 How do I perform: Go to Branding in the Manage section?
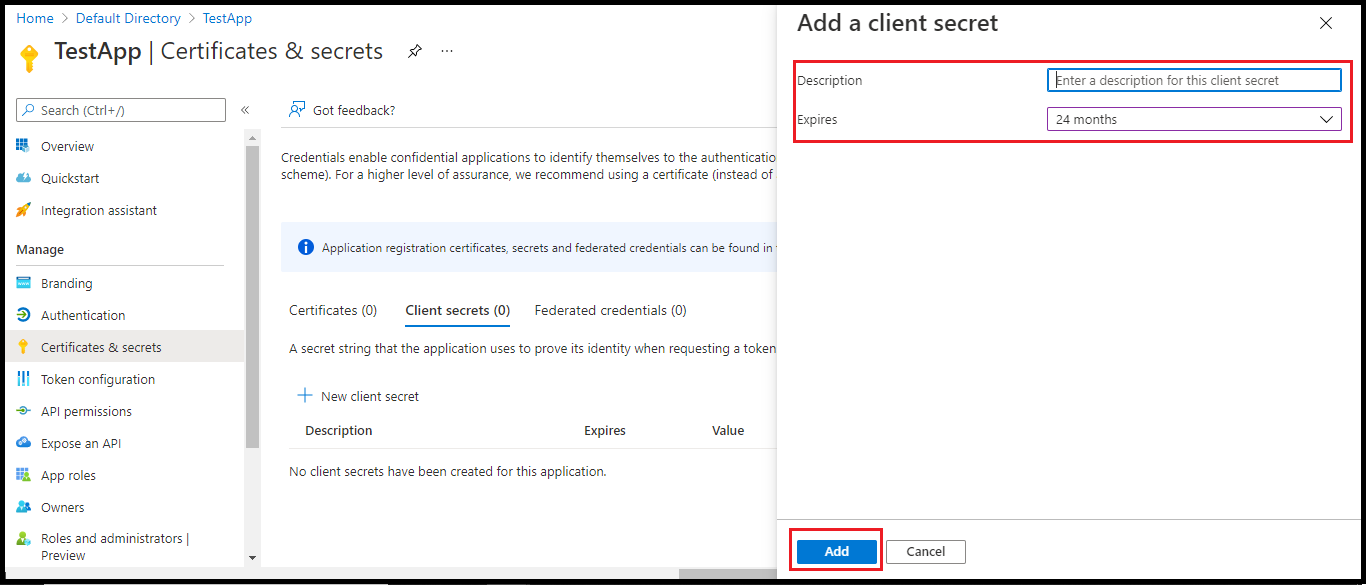tap(67, 283)
